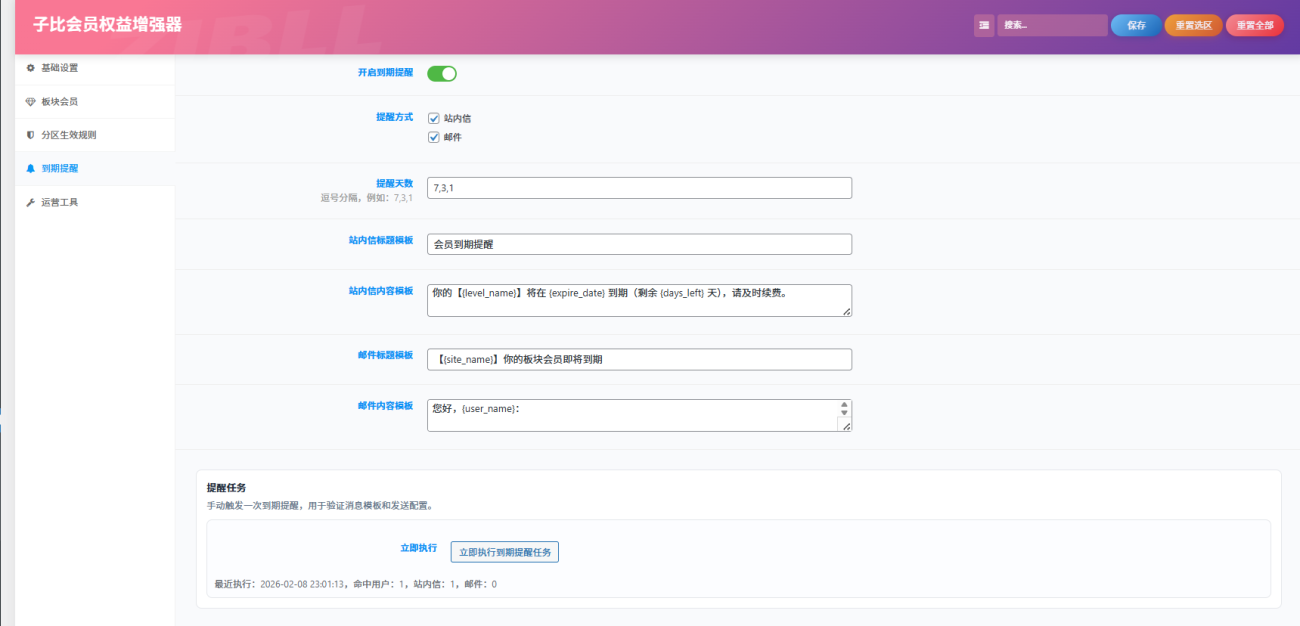Run 立即执行到期提醒任务 button

point(505,552)
